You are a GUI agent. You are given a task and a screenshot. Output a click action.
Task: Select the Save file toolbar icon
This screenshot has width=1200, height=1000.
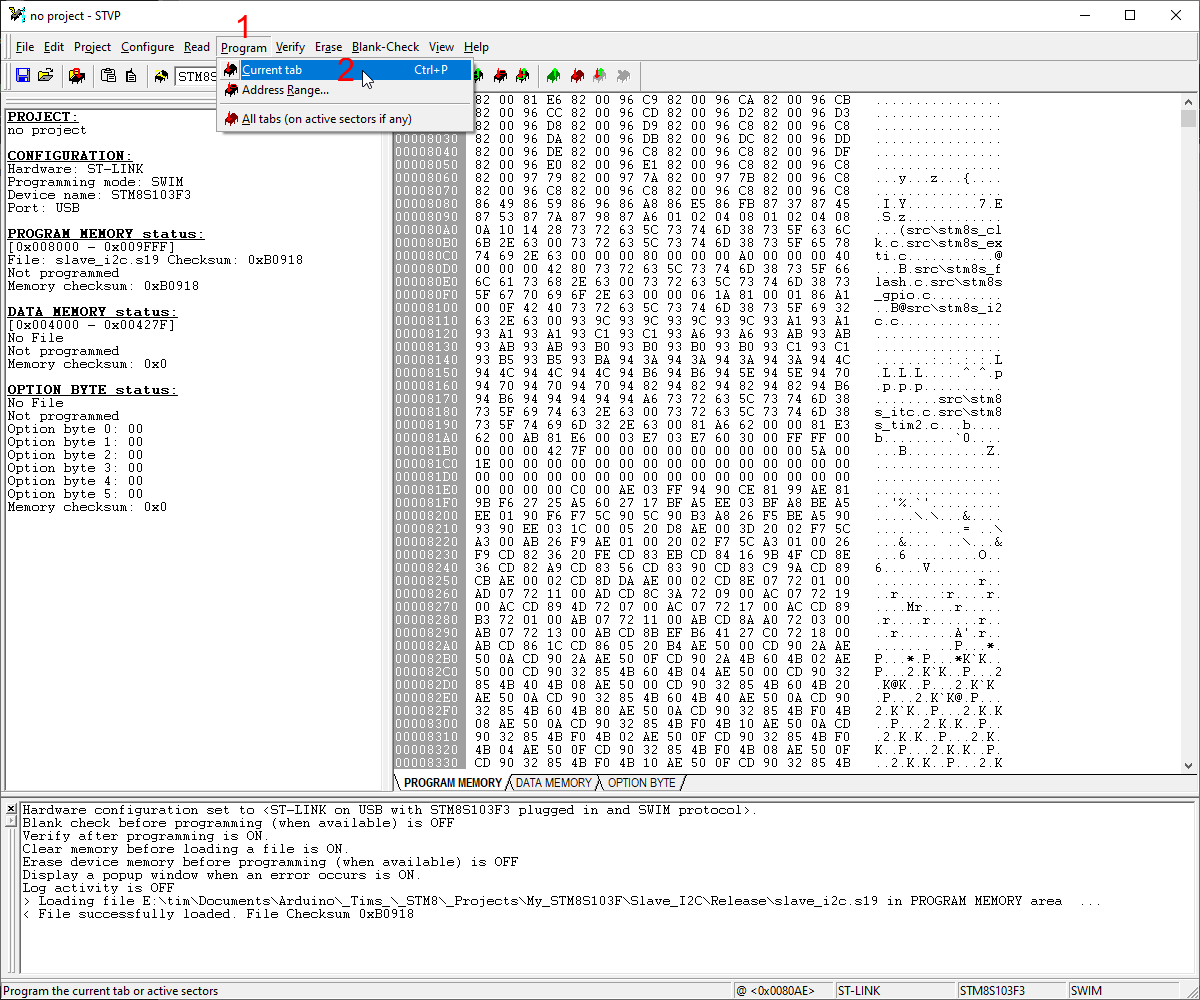tap(22, 75)
